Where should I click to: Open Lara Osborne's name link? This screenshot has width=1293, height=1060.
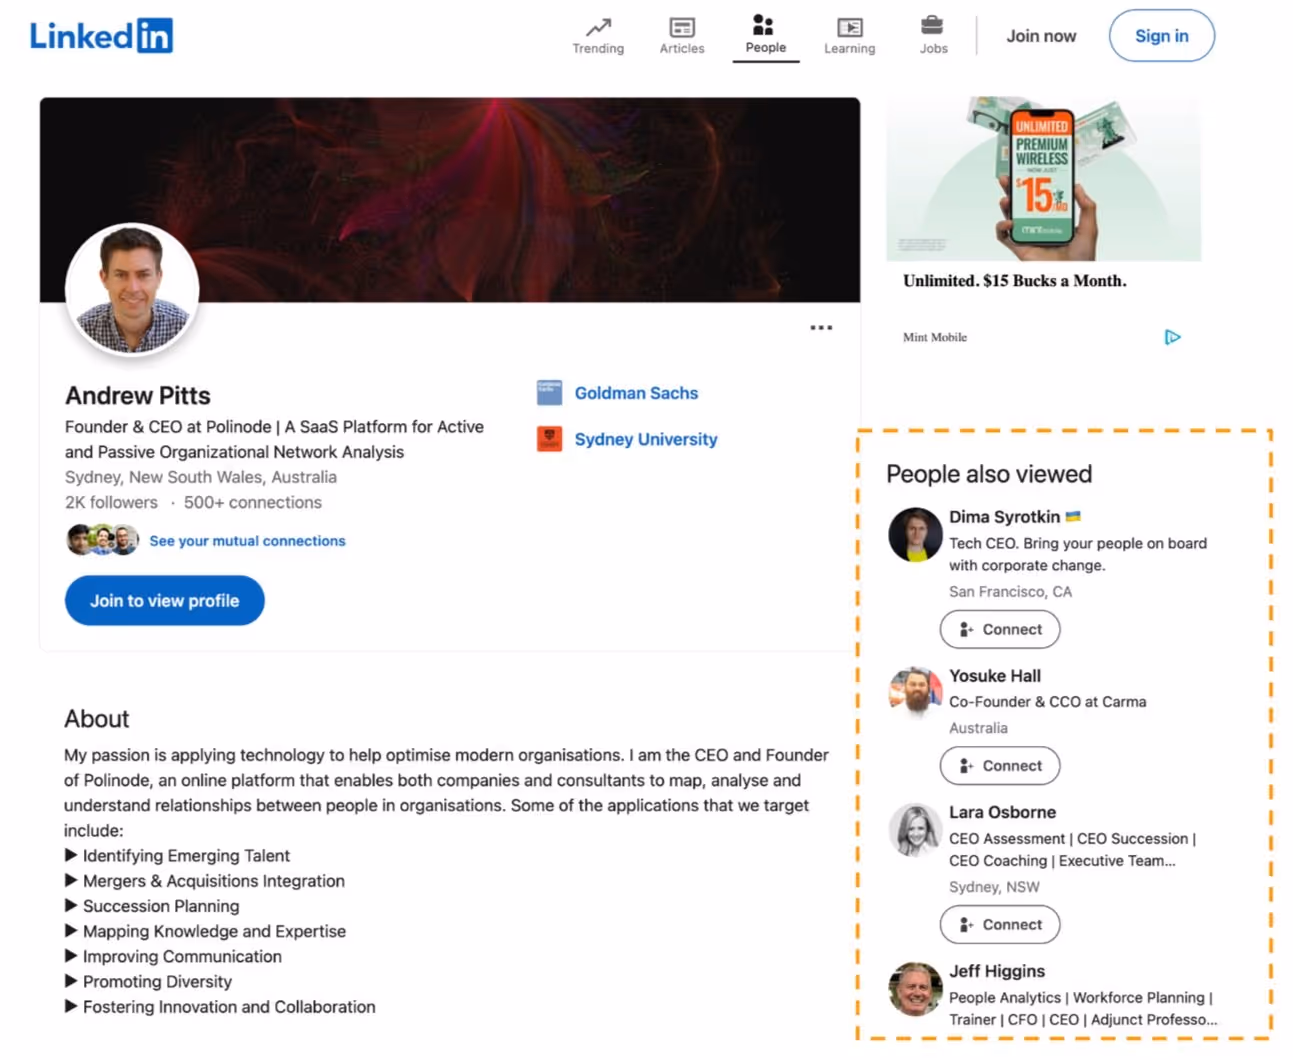pos(1002,812)
